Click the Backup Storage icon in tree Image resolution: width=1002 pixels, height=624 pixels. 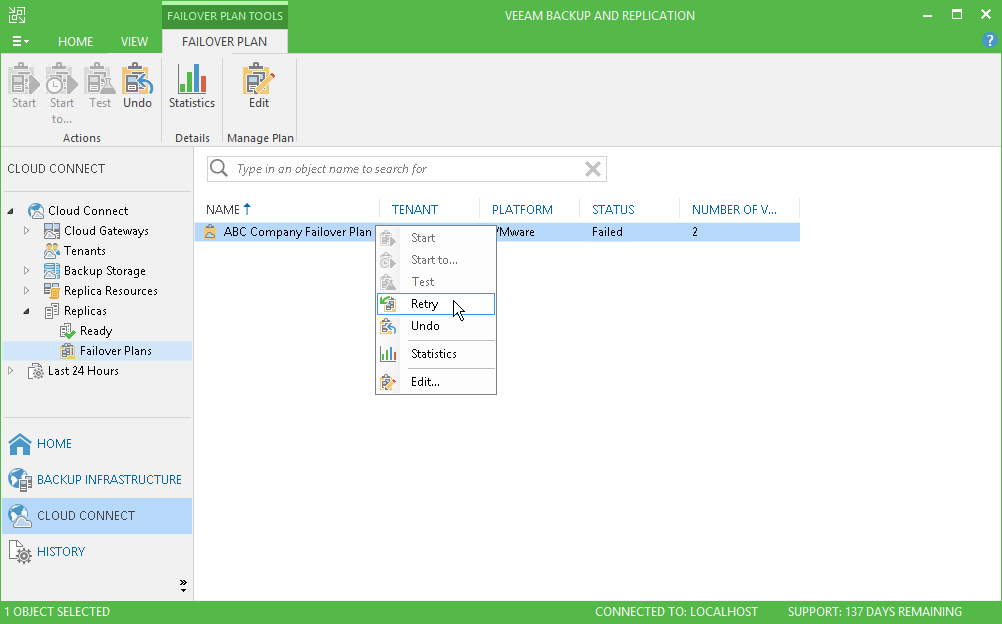tap(52, 270)
